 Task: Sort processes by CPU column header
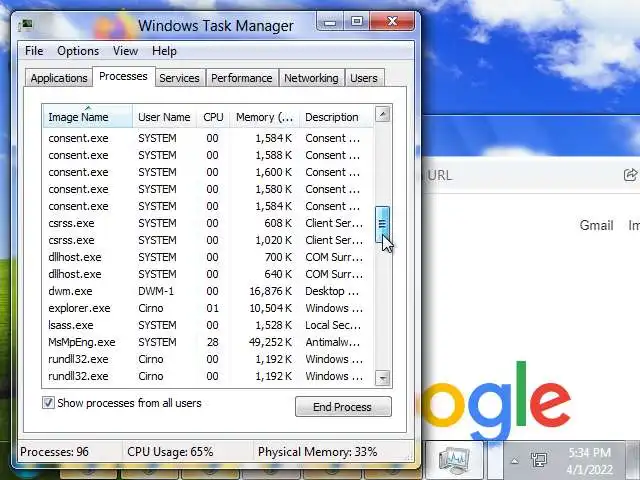pos(213,117)
